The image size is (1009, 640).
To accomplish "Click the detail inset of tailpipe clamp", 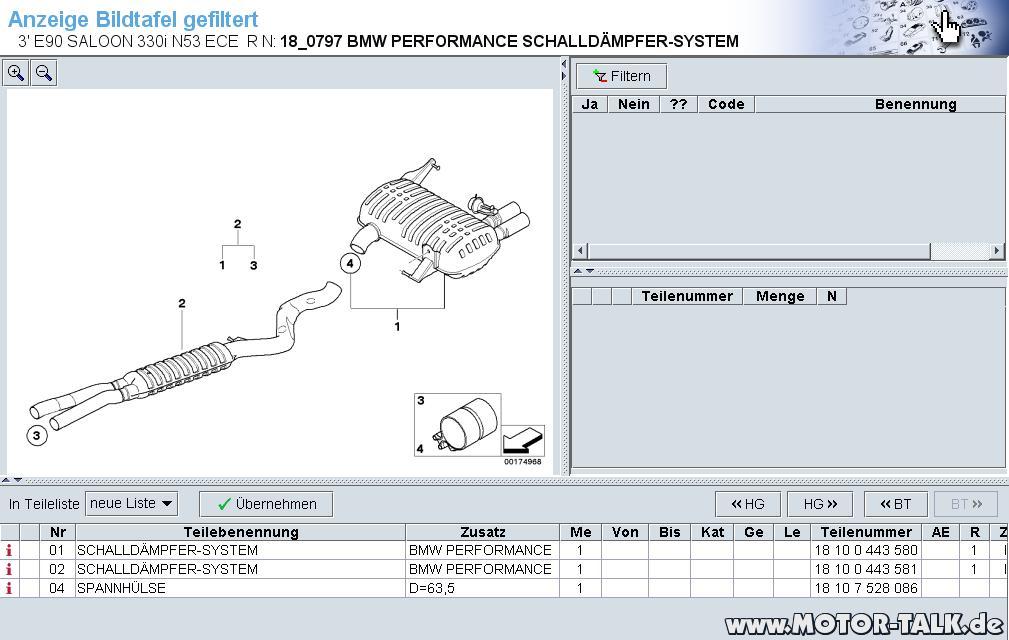I will (x=458, y=425).
